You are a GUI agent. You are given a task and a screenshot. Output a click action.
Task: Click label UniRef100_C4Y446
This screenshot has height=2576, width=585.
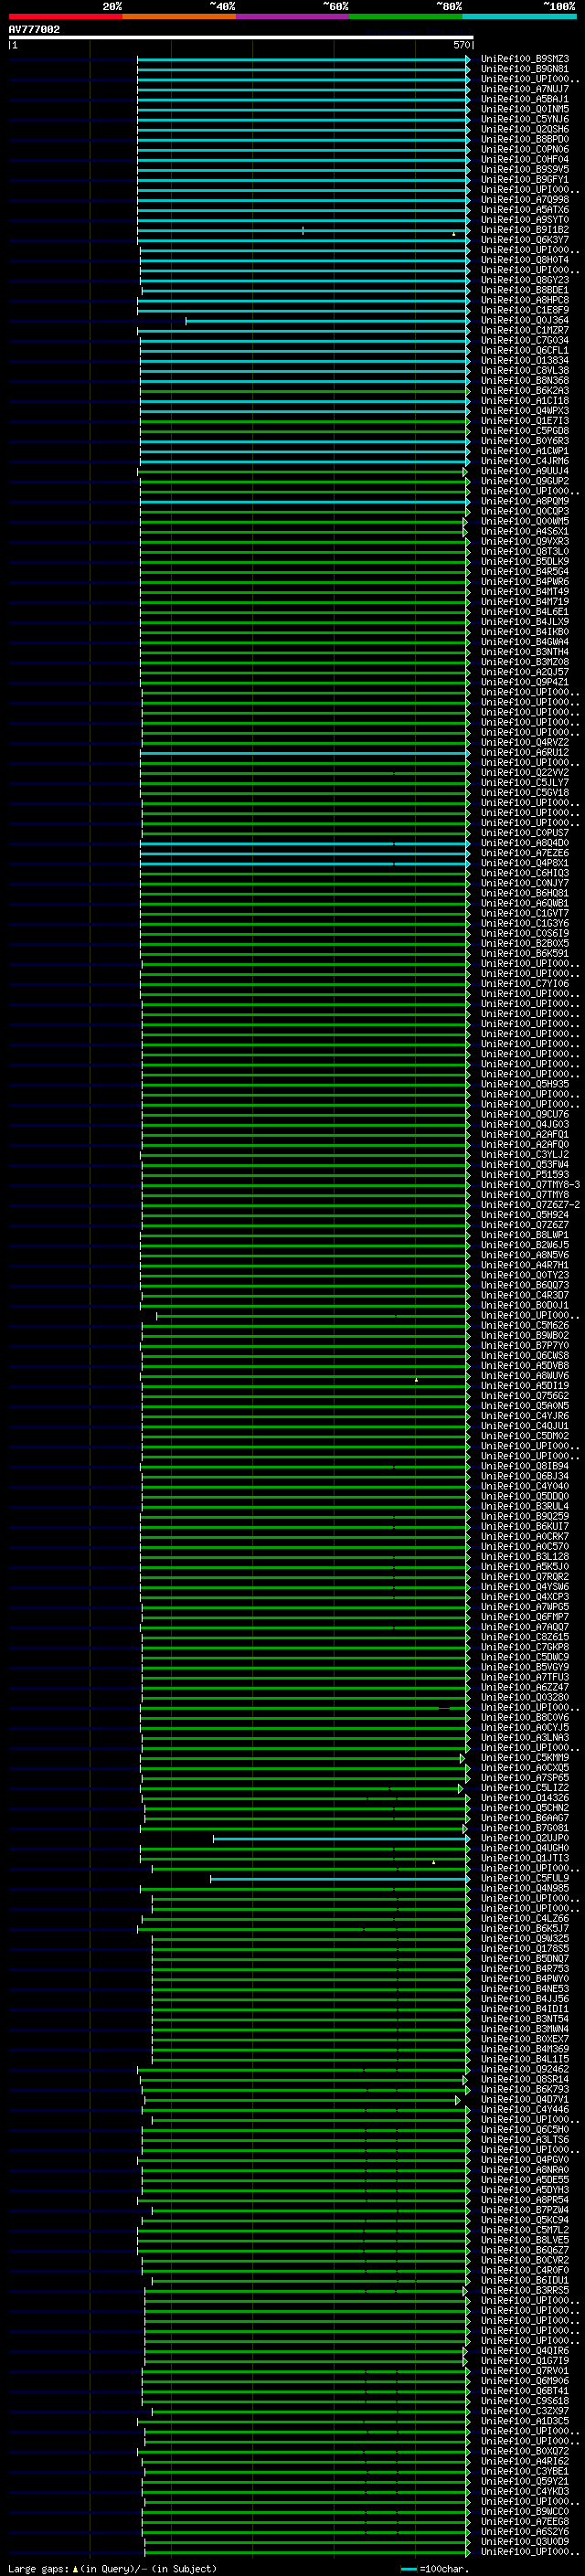(x=524, y=2109)
